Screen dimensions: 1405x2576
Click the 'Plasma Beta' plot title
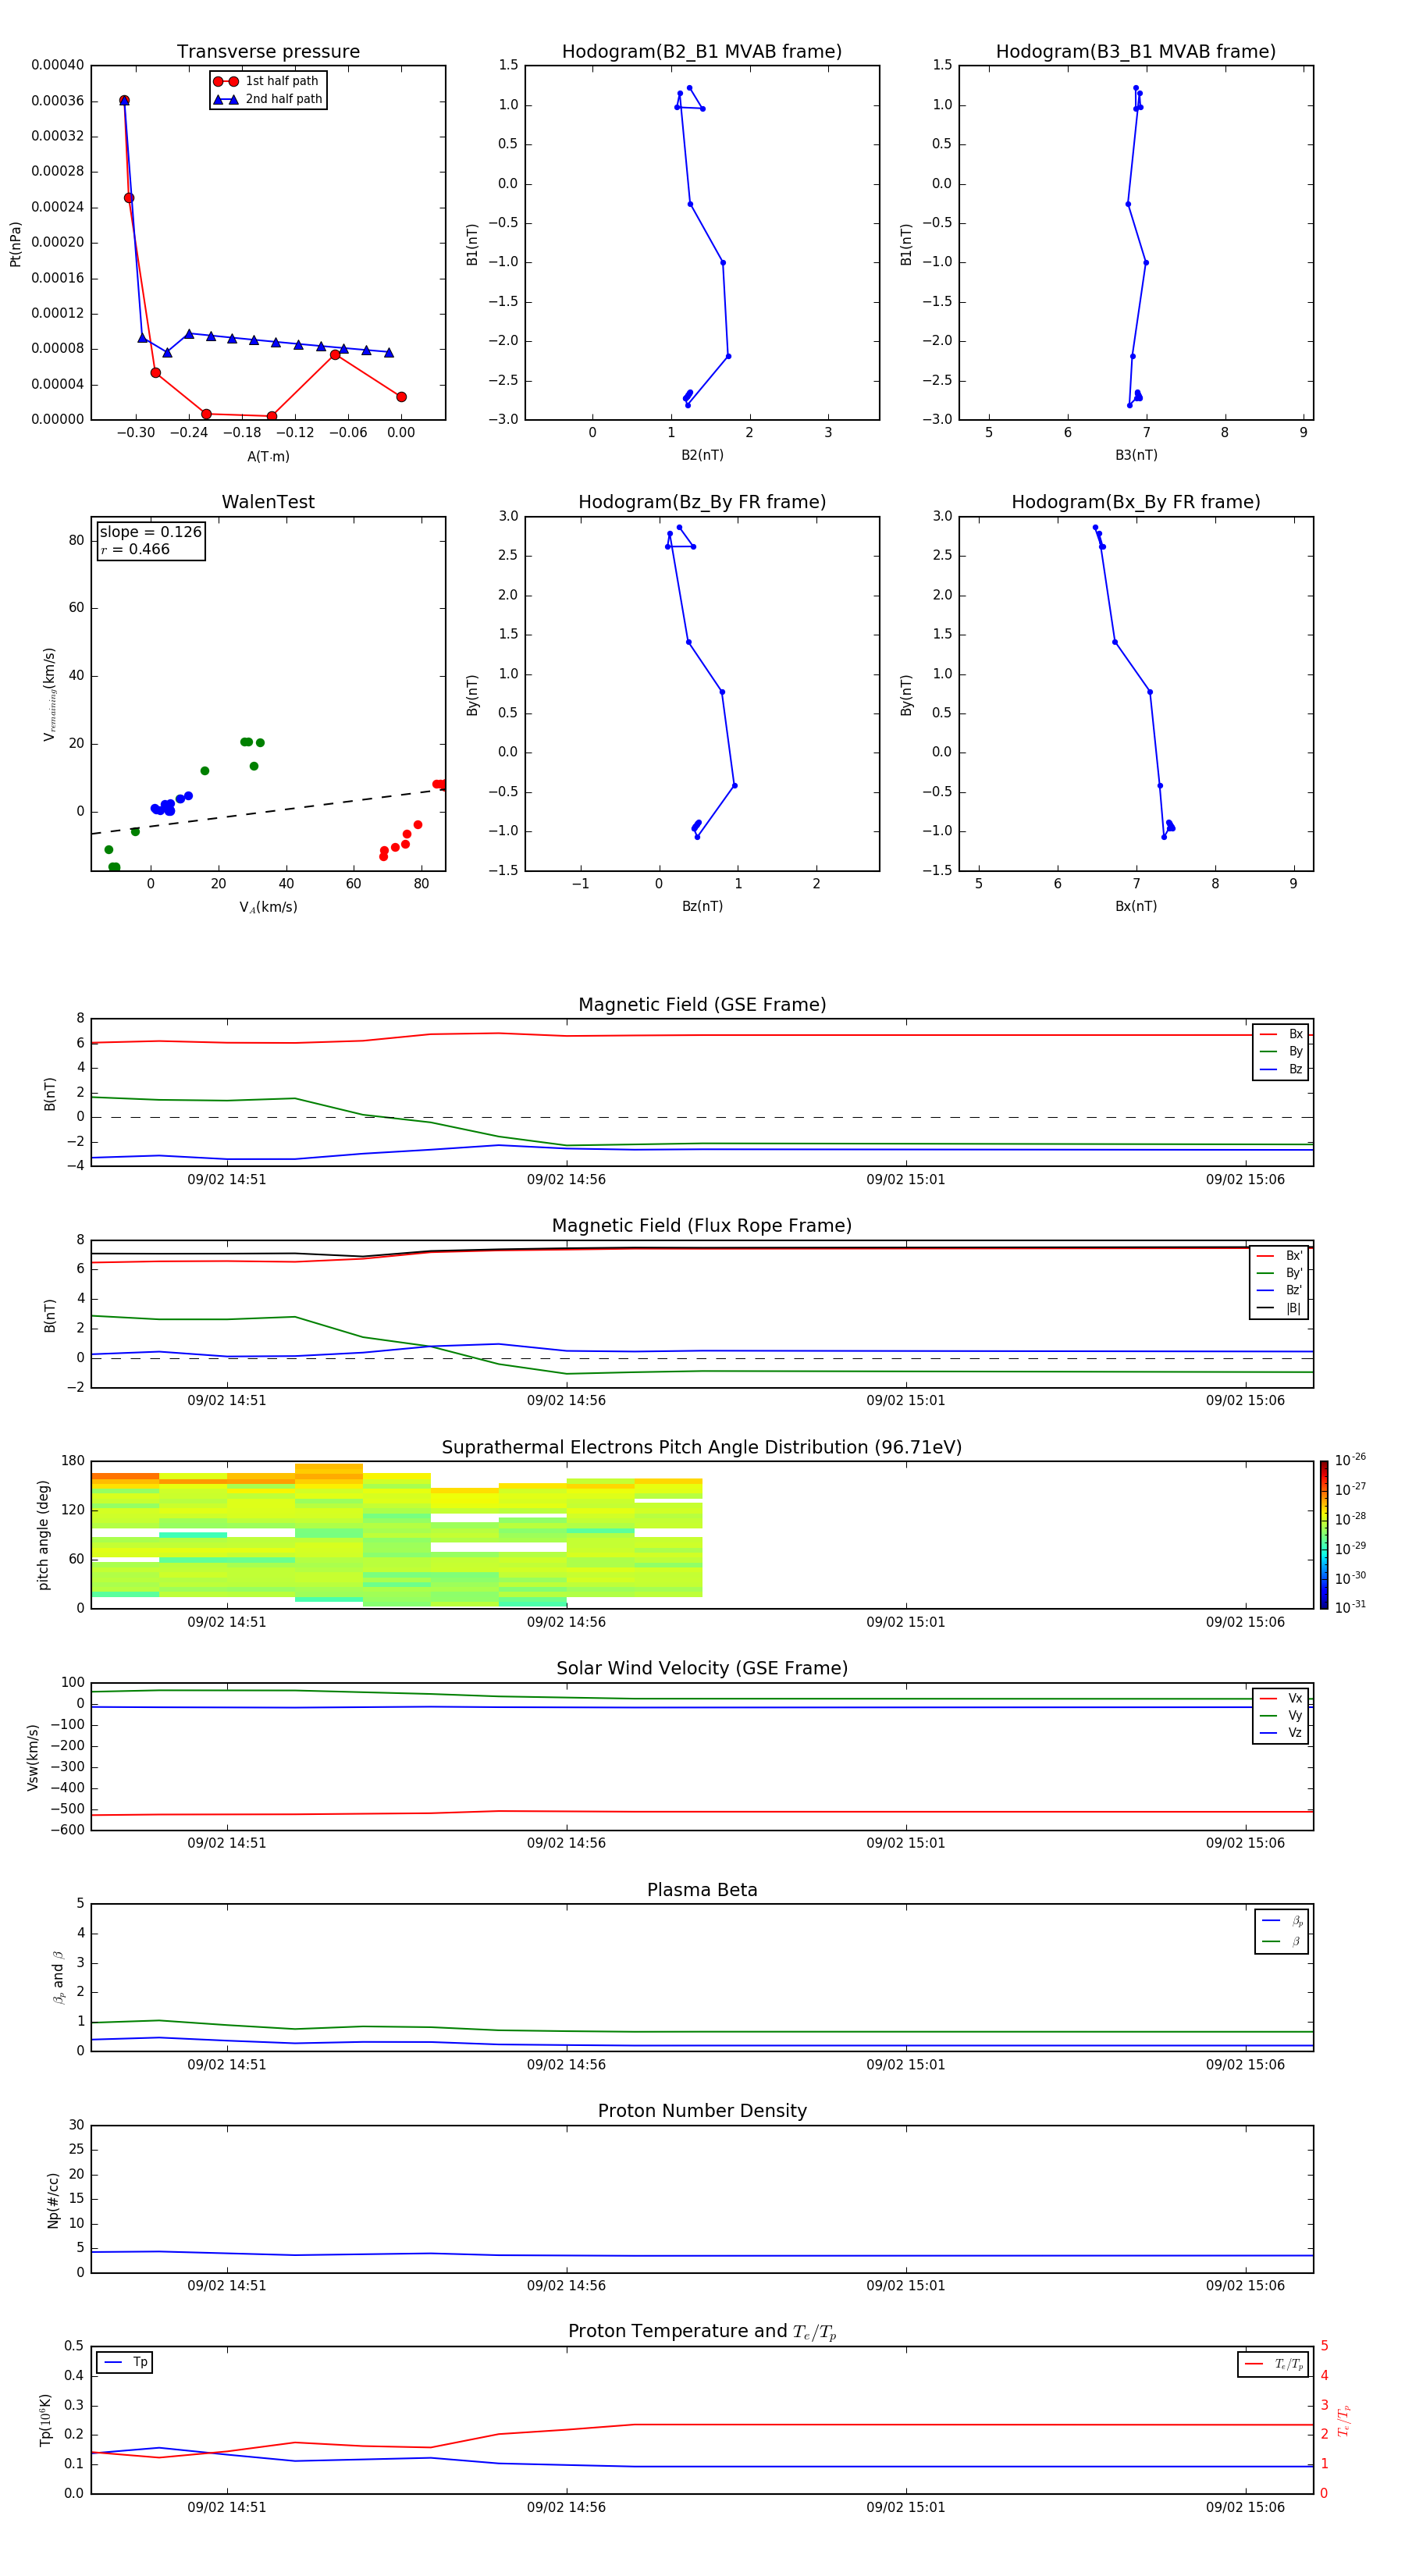click(x=702, y=1891)
